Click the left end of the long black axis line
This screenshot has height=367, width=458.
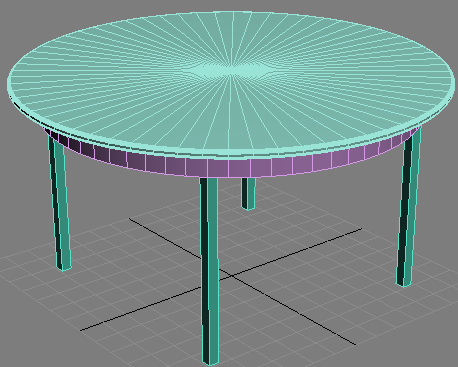[x=81, y=330]
